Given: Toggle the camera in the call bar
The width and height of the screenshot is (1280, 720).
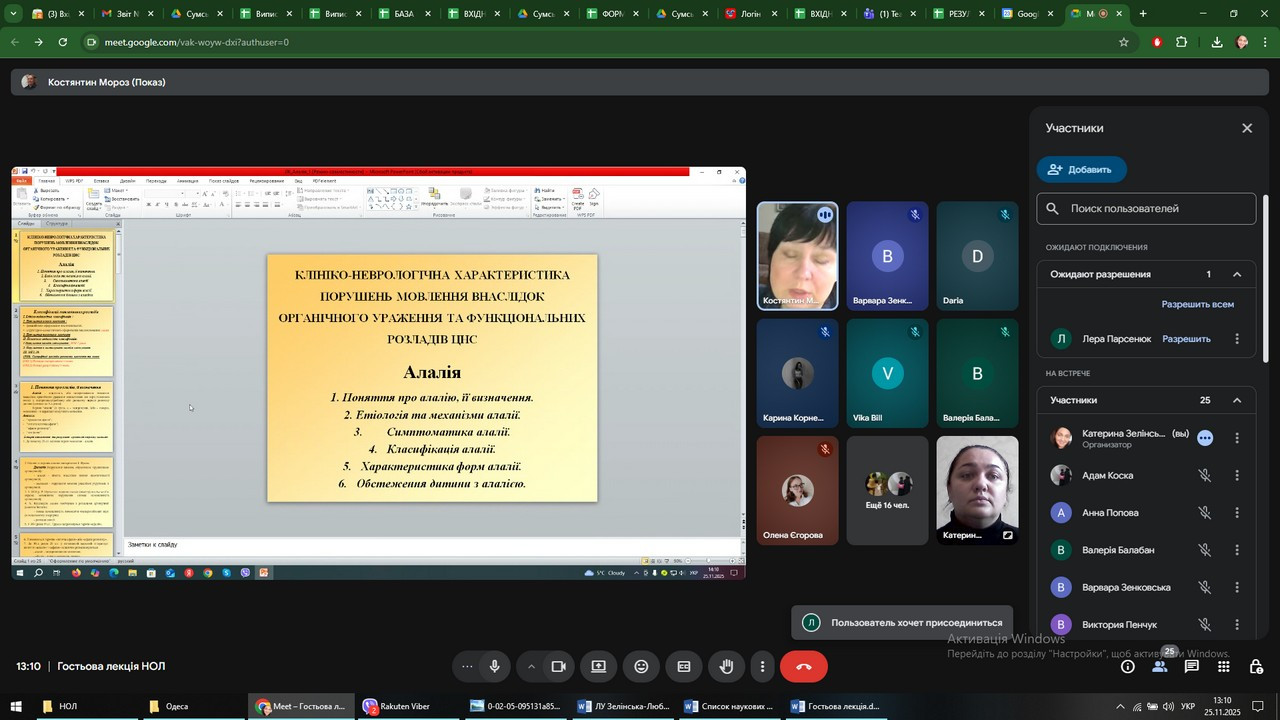Looking at the screenshot, I should point(559,667).
